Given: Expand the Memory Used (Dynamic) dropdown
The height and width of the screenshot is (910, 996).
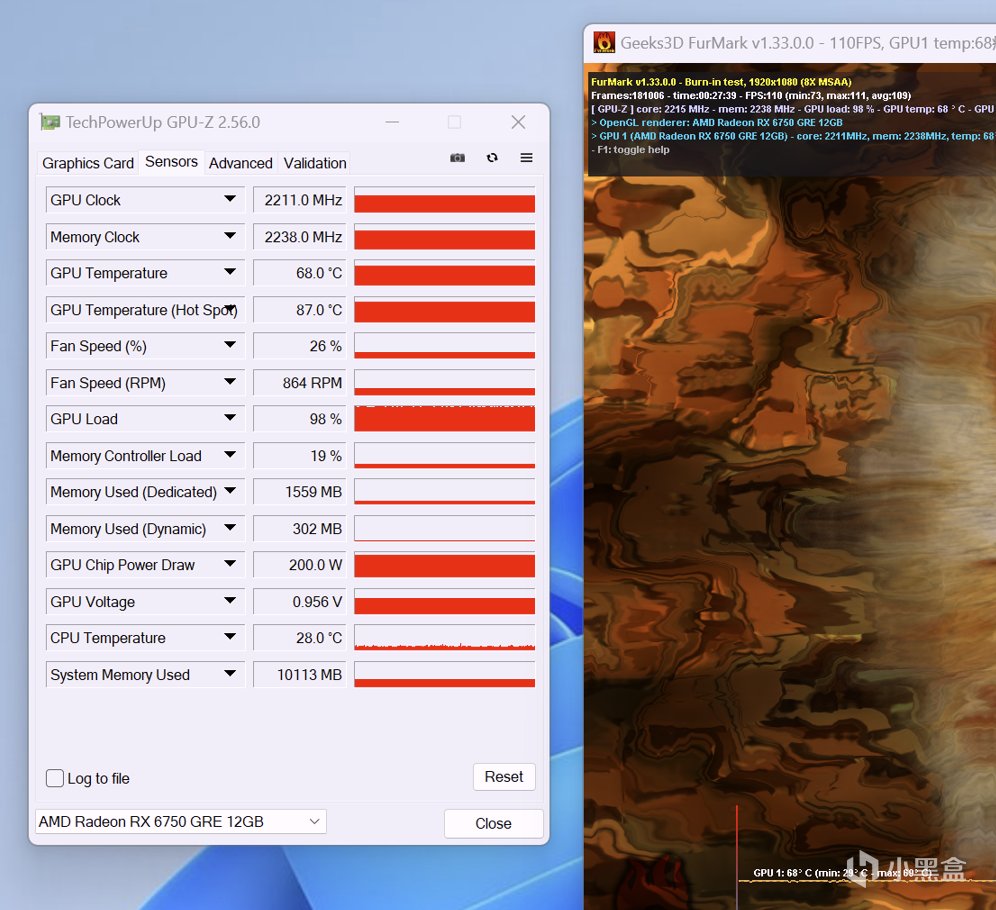Looking at the screenshot, I should point(230,528).
